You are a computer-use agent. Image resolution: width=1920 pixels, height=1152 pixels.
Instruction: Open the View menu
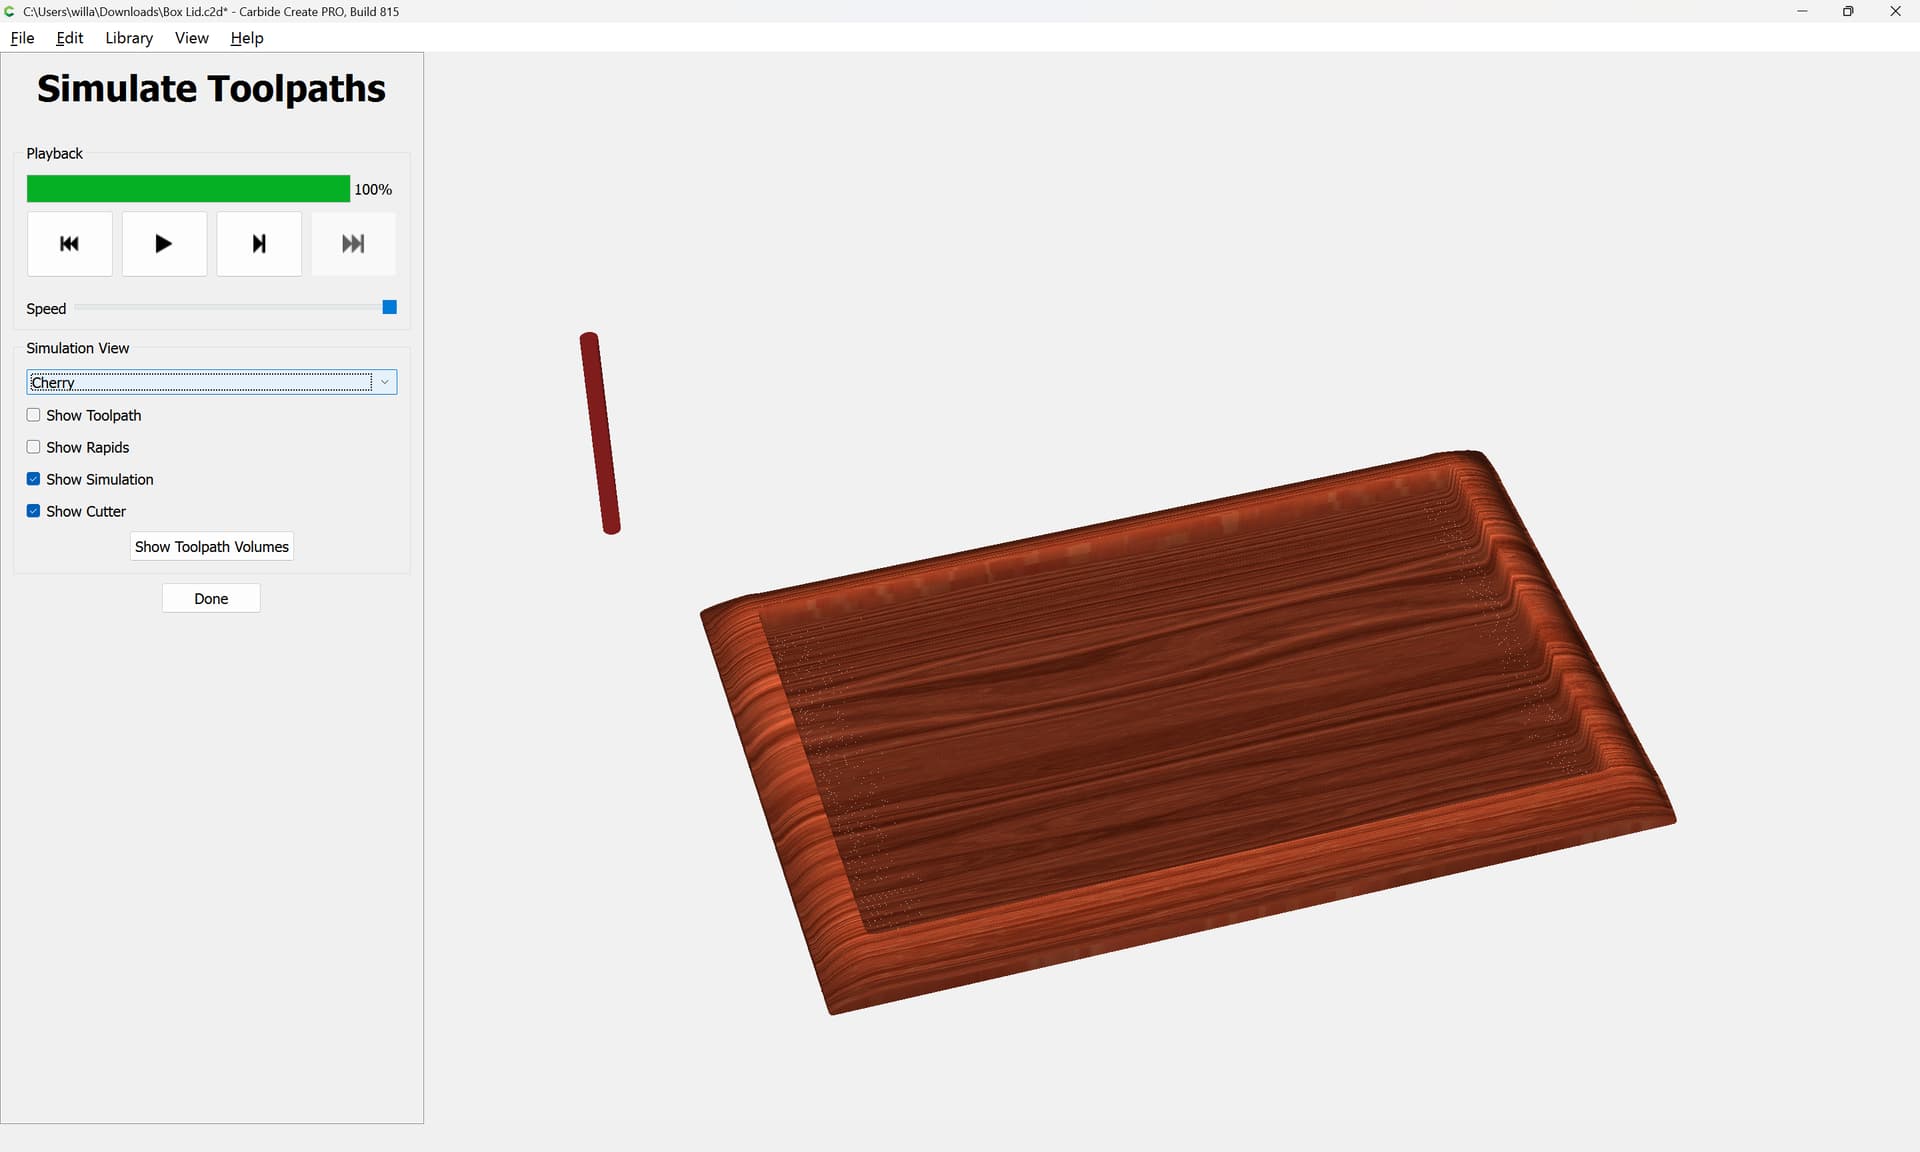191,38
